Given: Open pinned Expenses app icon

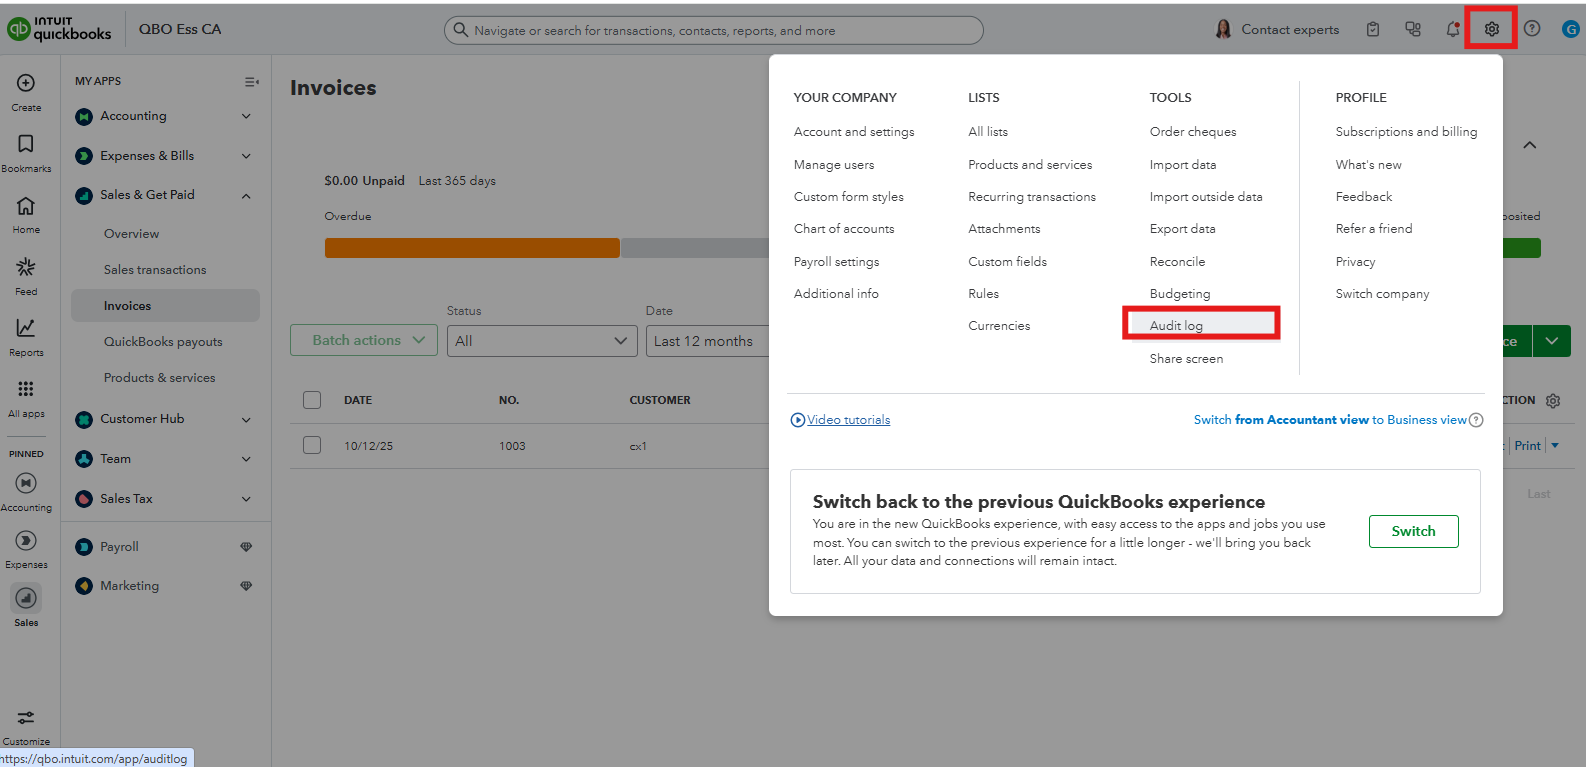Looking at the screenshot, I should (26, 541).
